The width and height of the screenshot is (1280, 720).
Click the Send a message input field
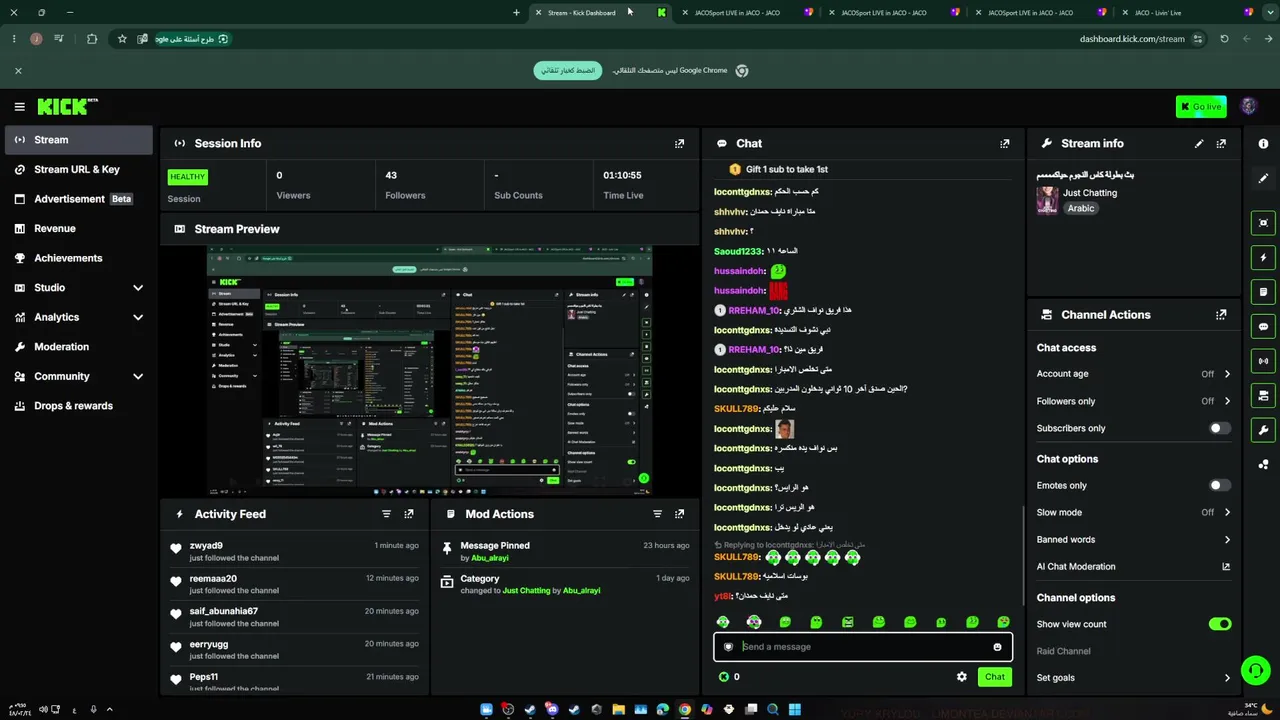coord(863,647)
